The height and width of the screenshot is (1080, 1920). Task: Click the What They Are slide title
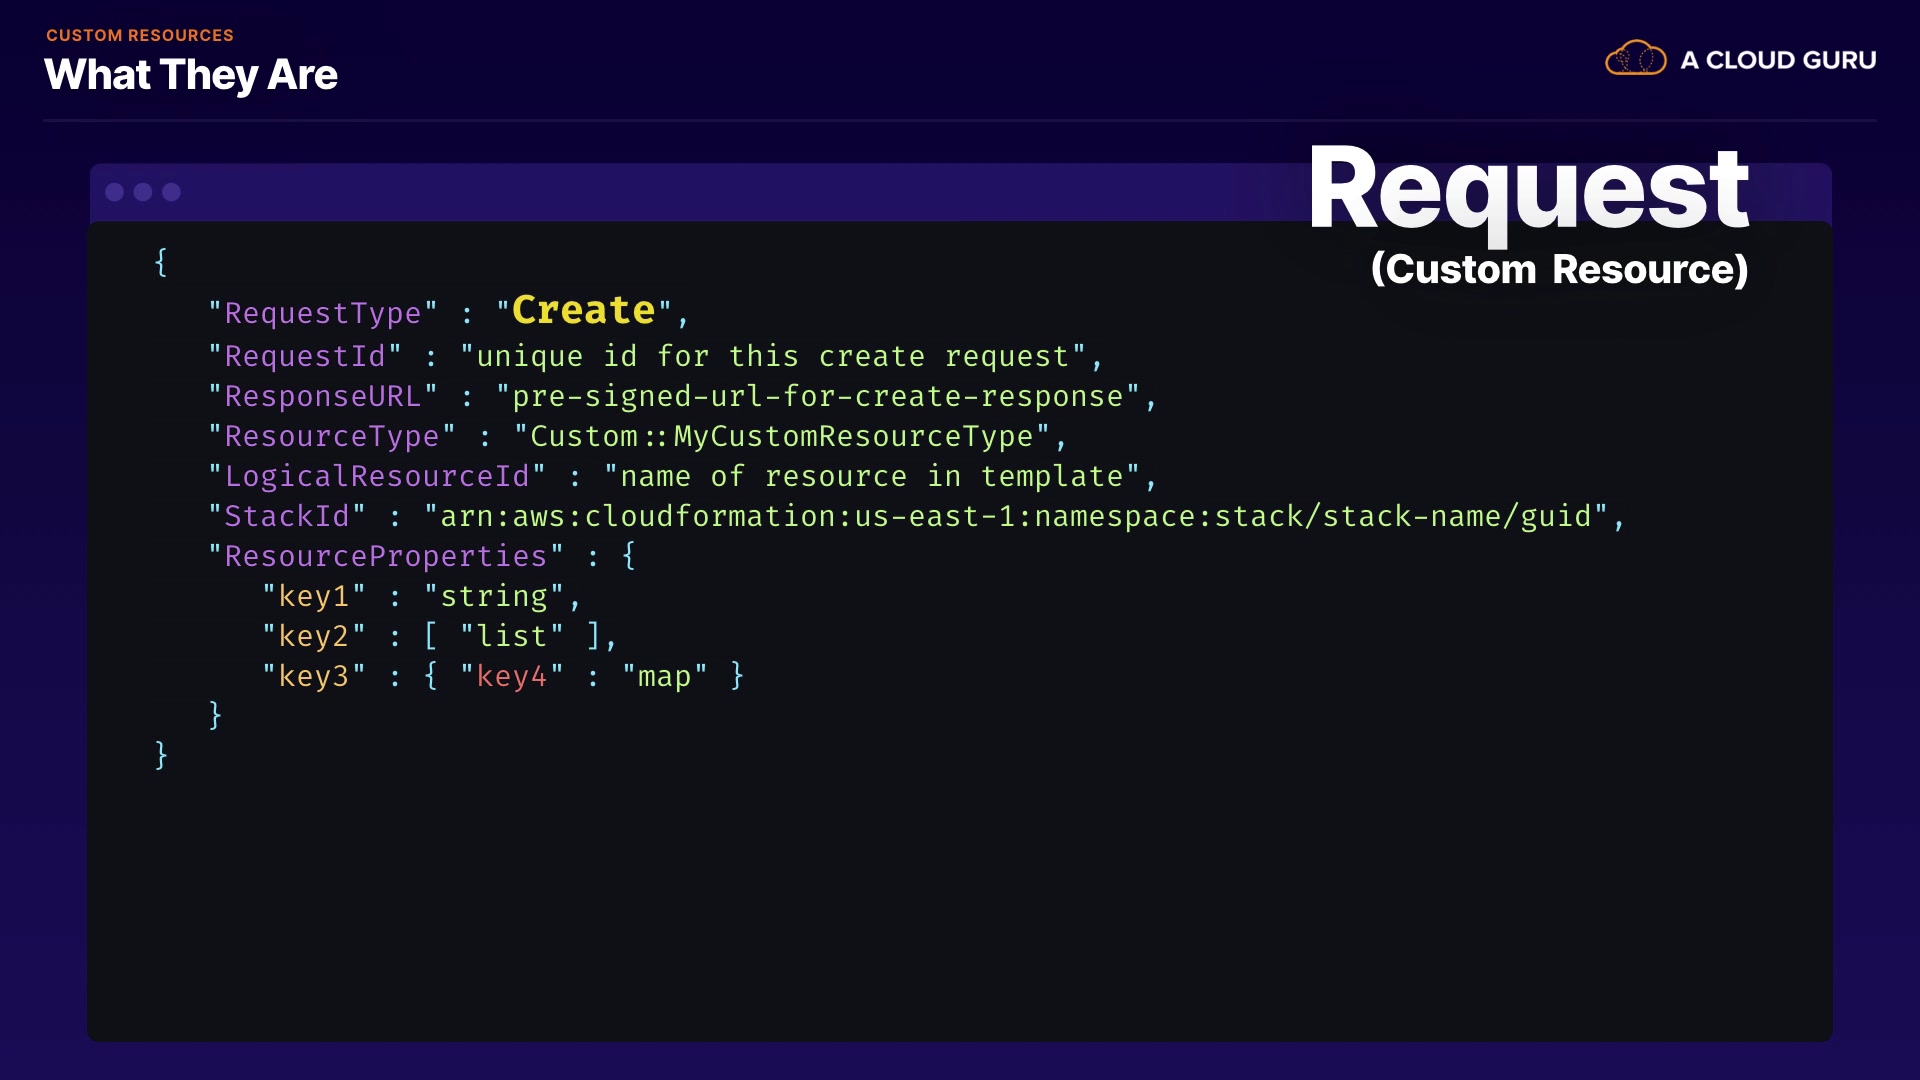(x=191, y=75)
